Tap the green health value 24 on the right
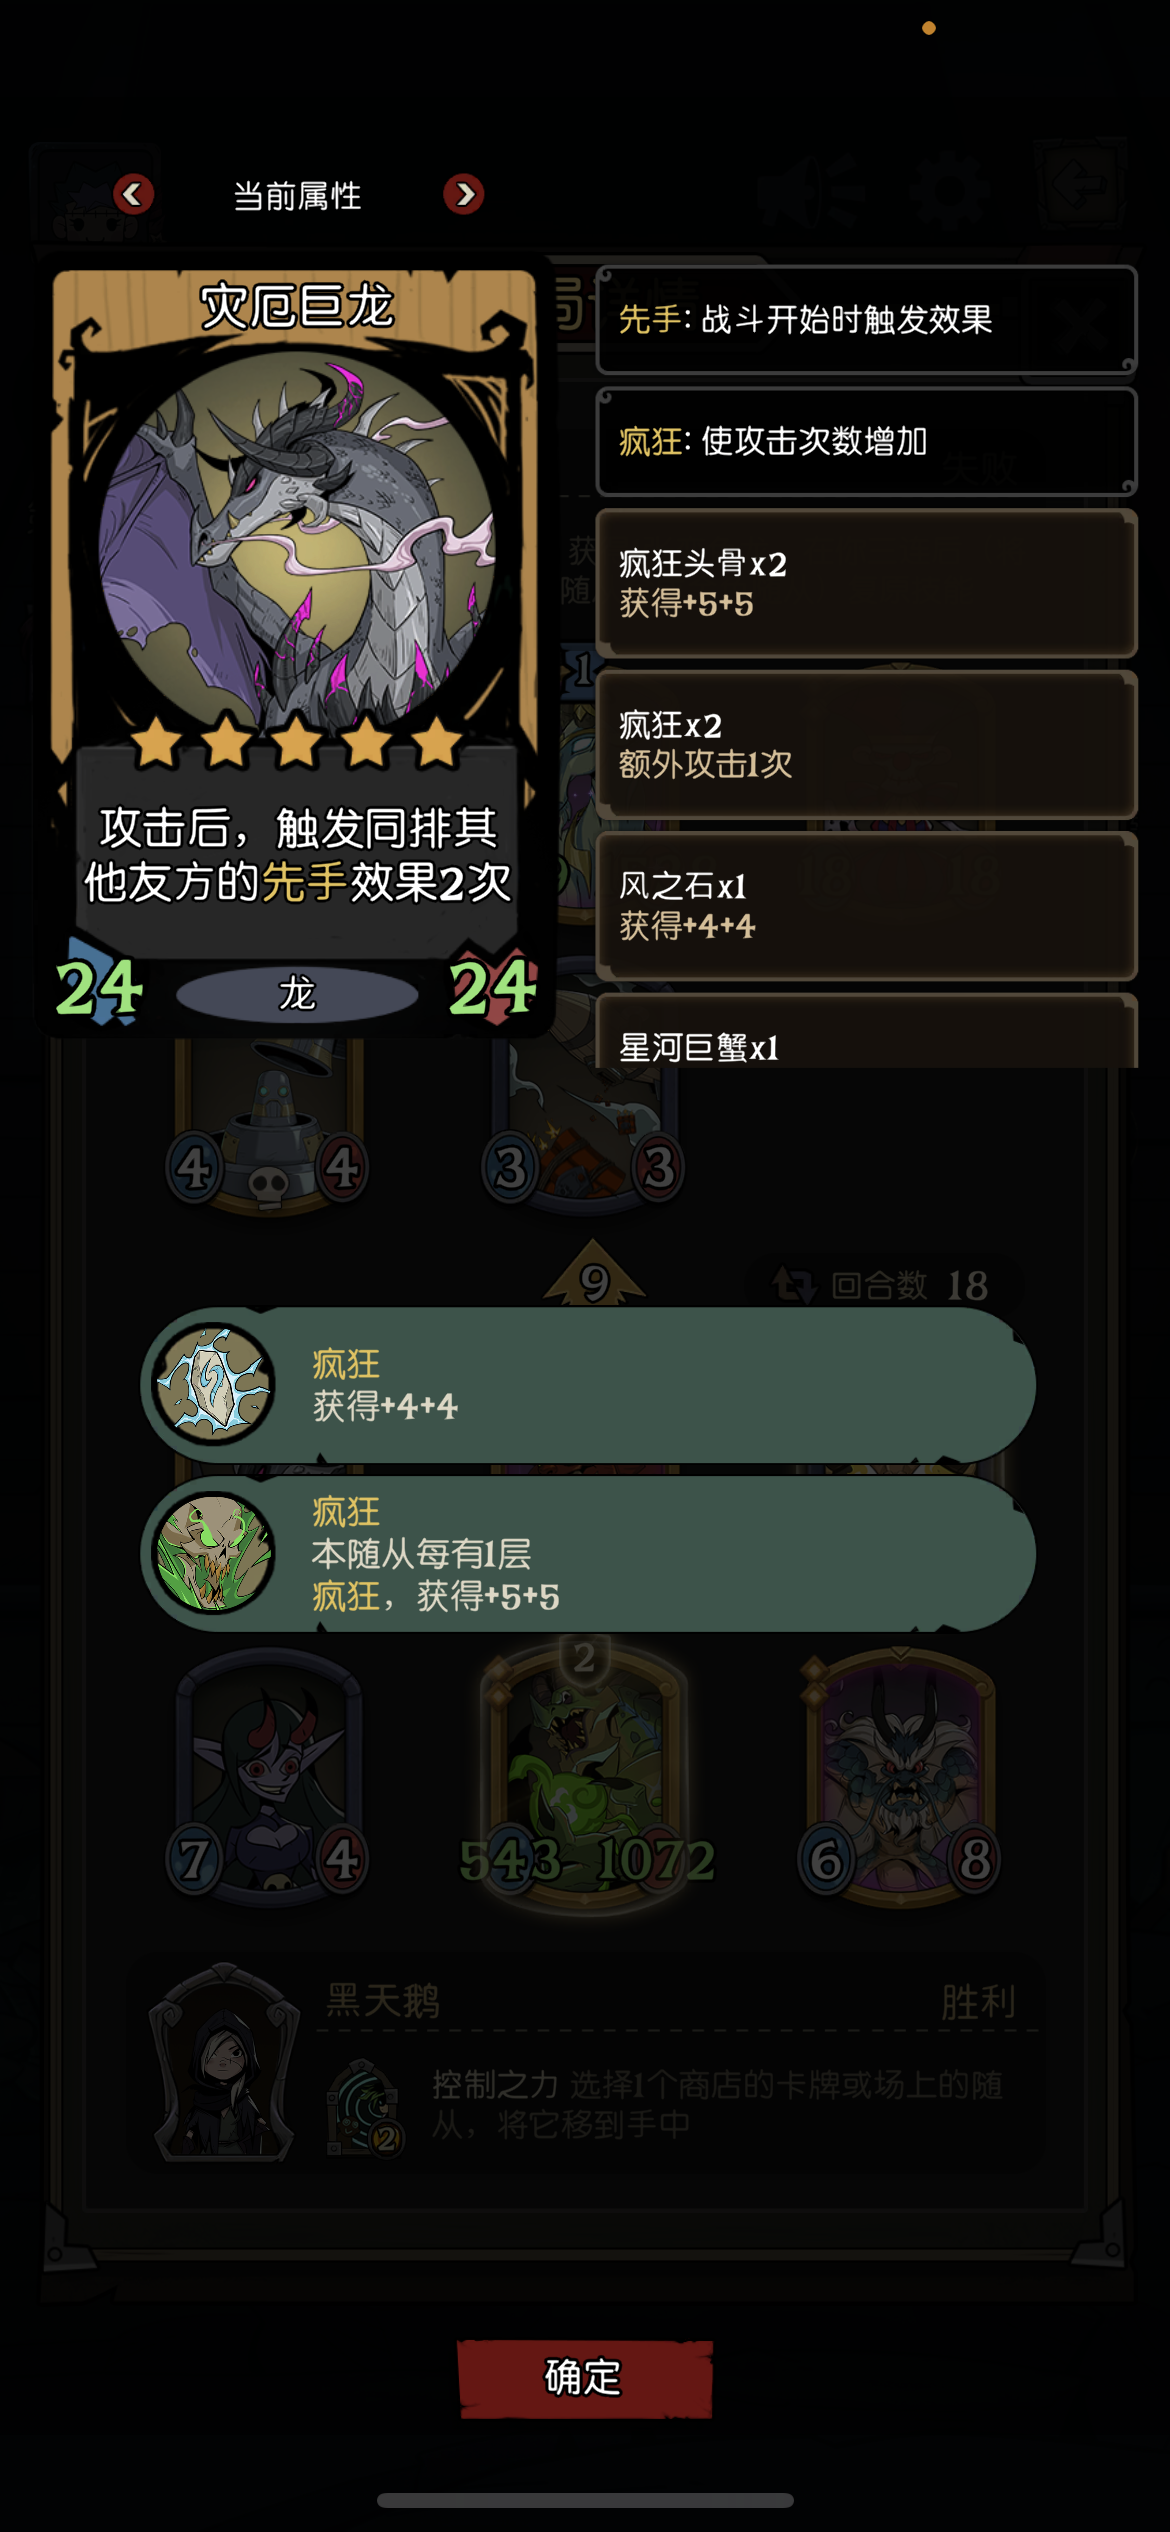This screenshot has height=2532, width=1170. point(493,988)
